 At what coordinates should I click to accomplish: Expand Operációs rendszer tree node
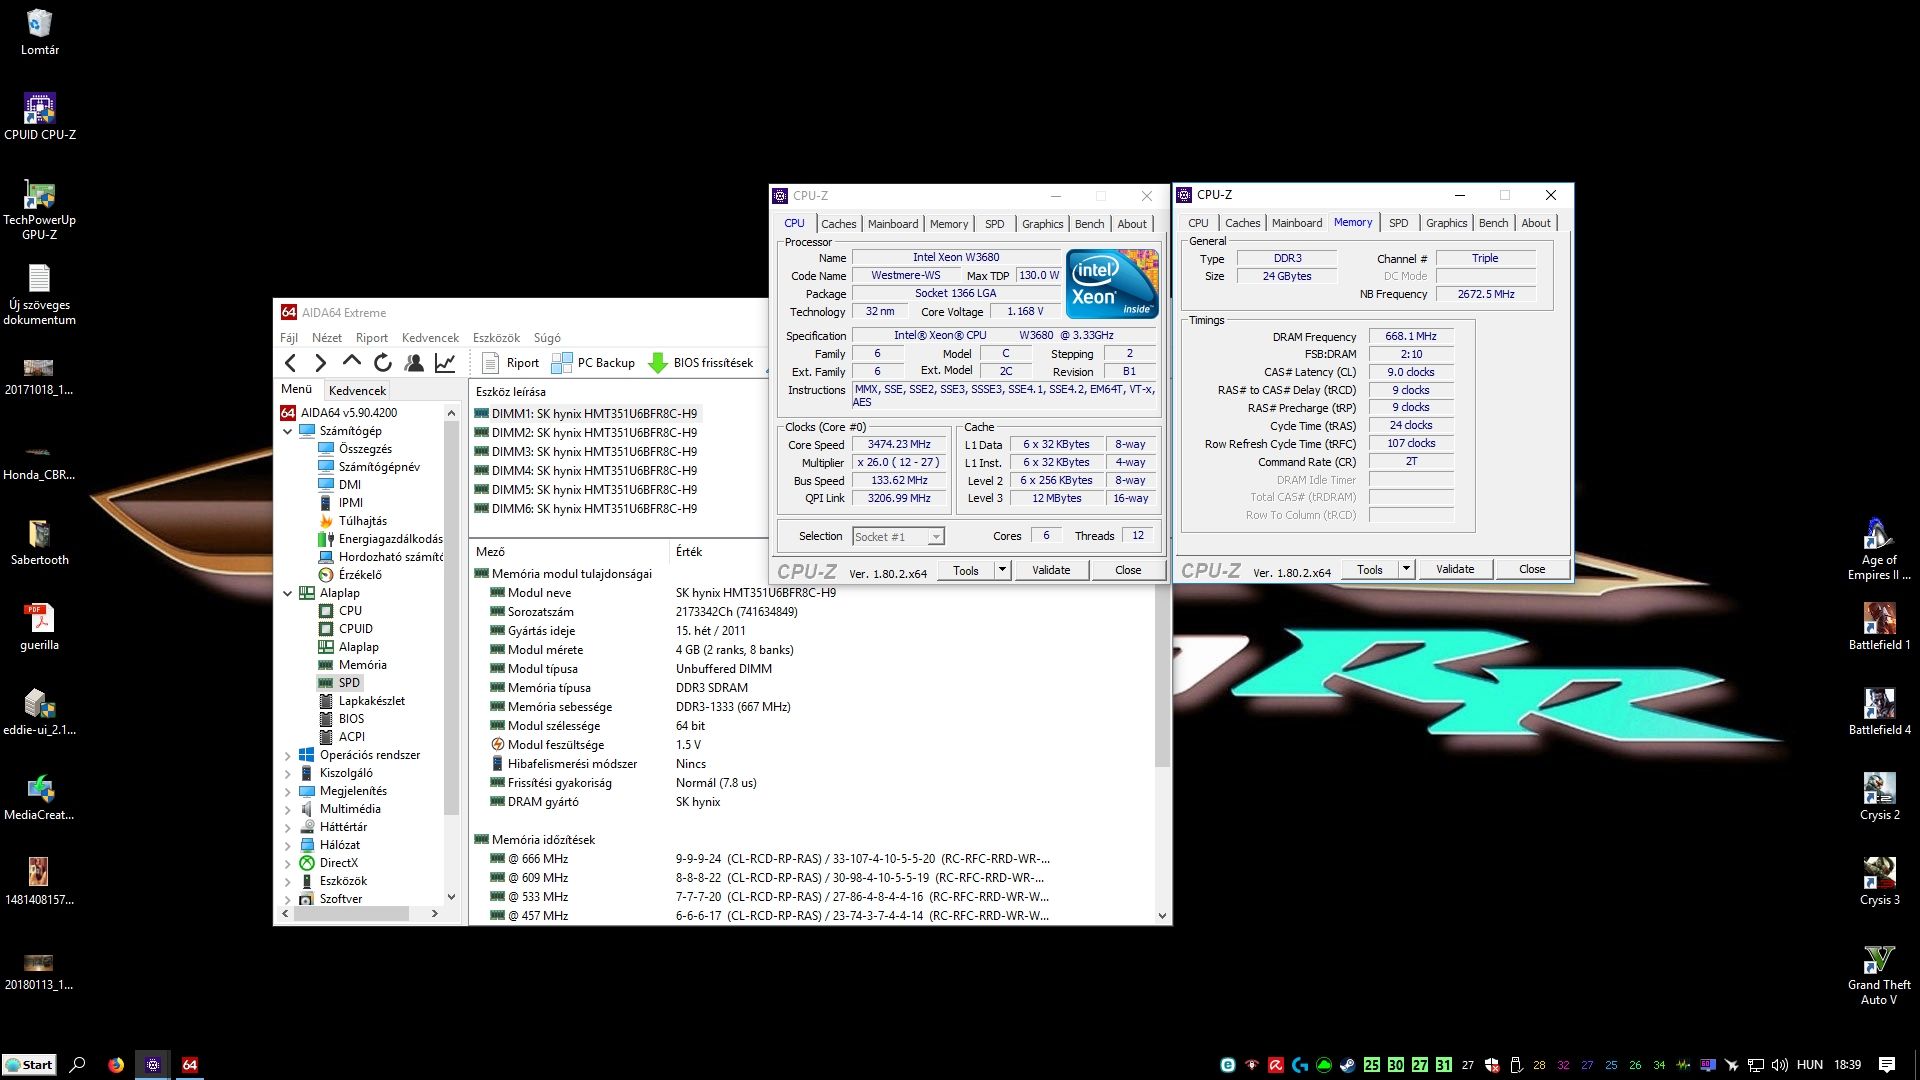pos(288,756)
